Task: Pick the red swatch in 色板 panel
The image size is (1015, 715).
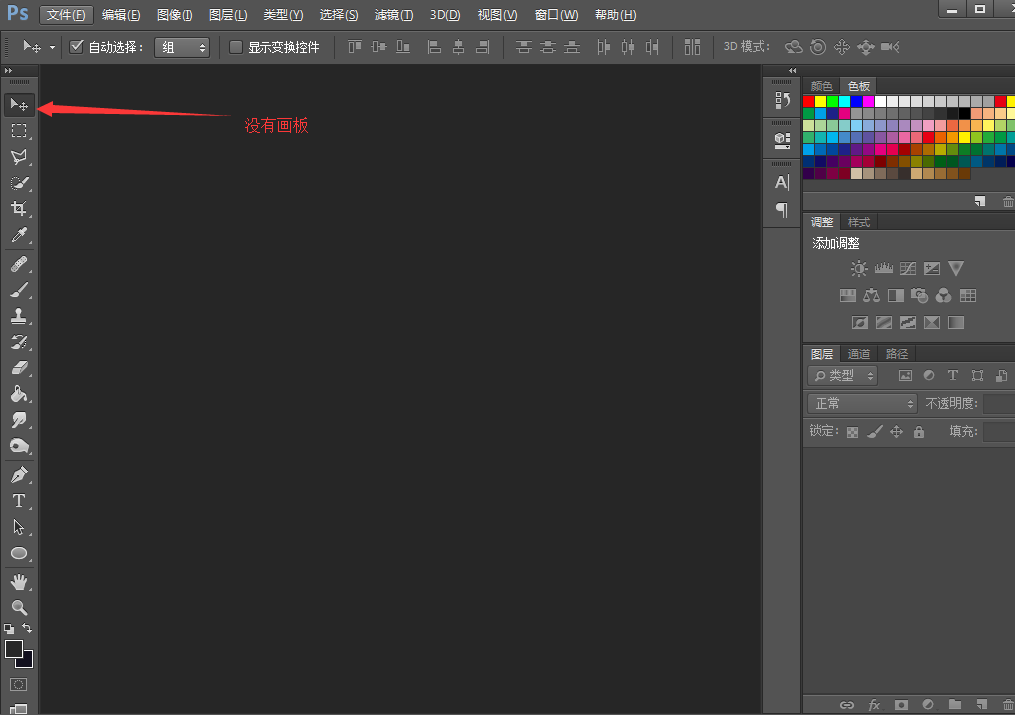Action: pyautogui.click(x=809, y=102)
